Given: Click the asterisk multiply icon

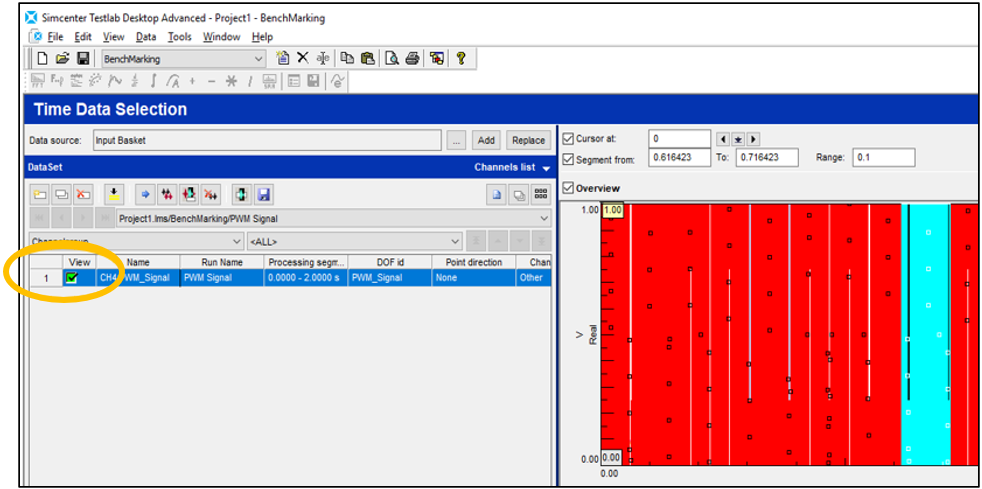Looking at the screenshot, I should pos(232,81).
